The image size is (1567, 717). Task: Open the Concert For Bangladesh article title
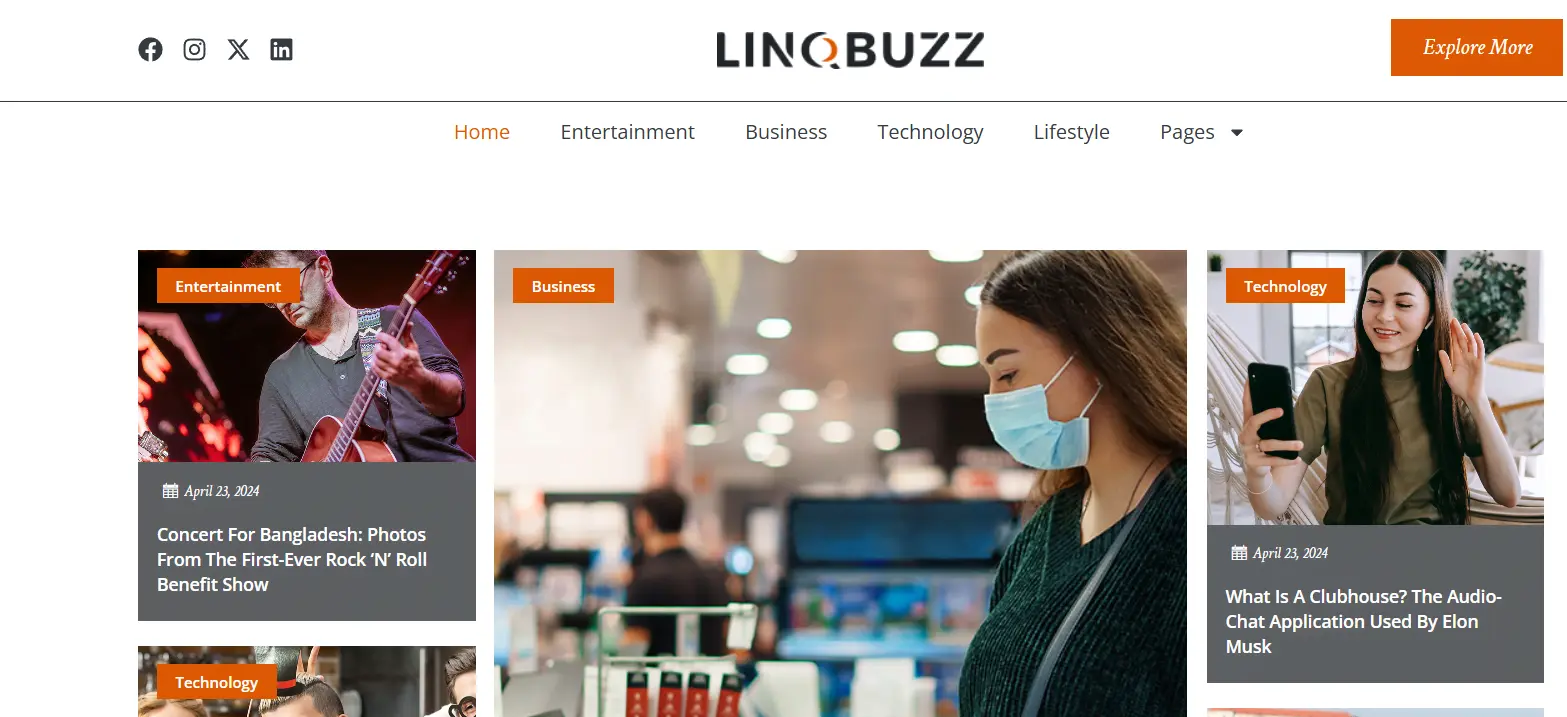pos(292,559)
